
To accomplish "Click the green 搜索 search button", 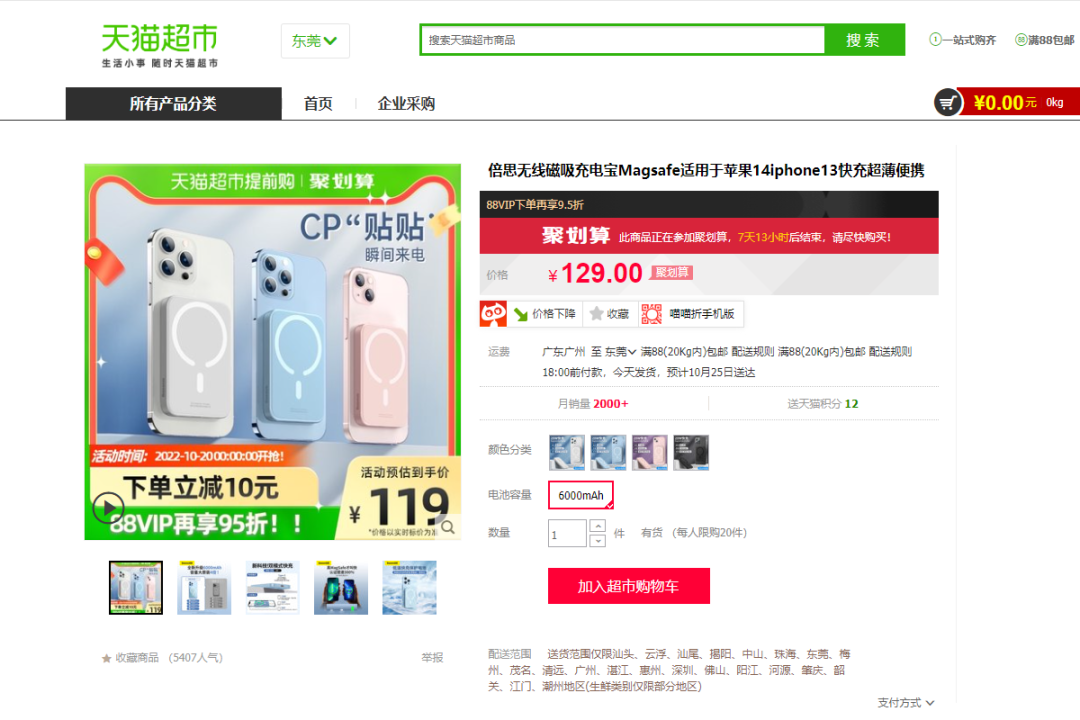I will click(864, 40).
